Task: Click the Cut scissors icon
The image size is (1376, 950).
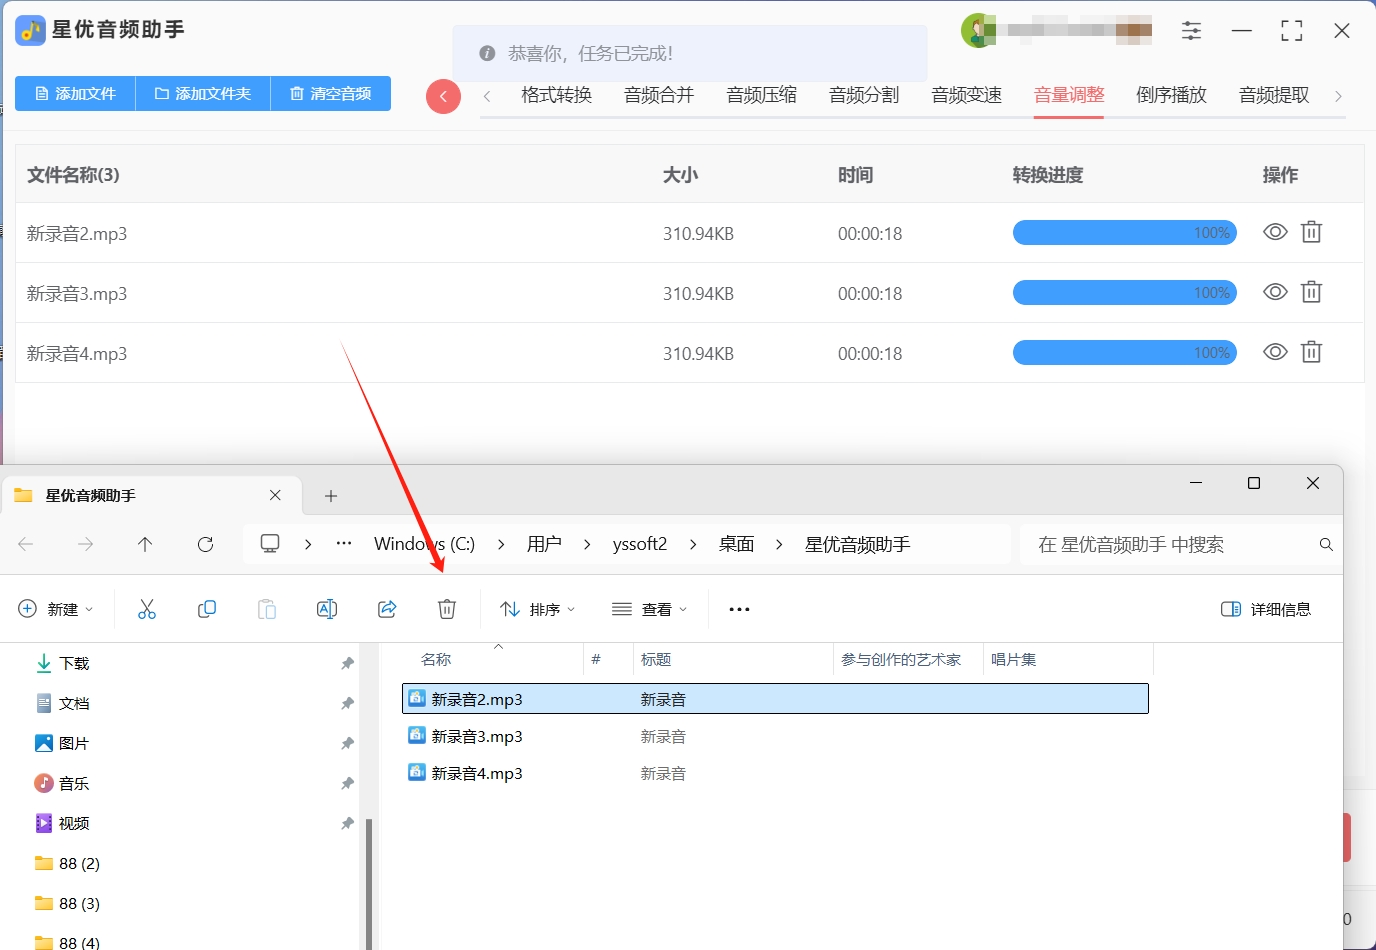Action: 147,609
